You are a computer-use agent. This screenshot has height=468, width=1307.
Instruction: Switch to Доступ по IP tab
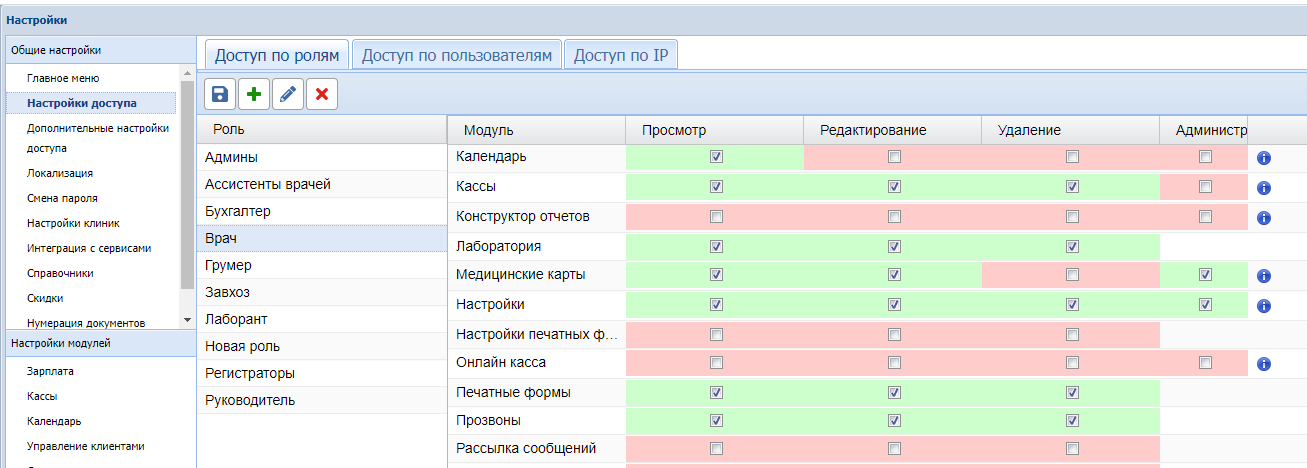tap(620, 55)
